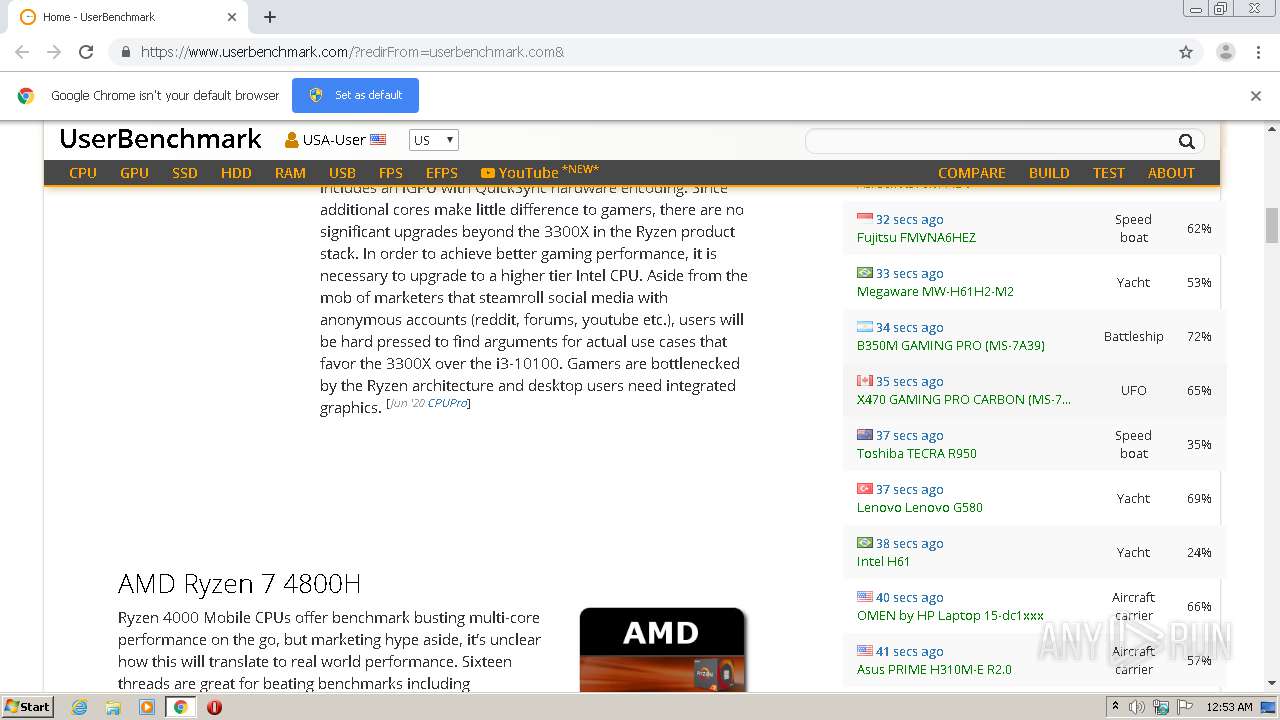Viewport: 1280px width, 720px height.
Task: Open Fujitsu FMVNA6HEZ benchmark link
Action: coord(916,237)
